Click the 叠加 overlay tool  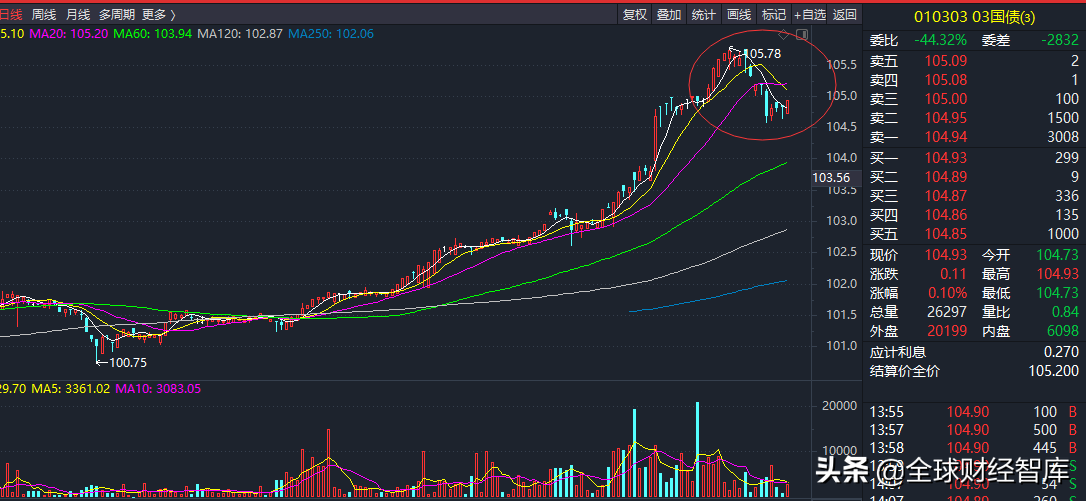(668, 14)
